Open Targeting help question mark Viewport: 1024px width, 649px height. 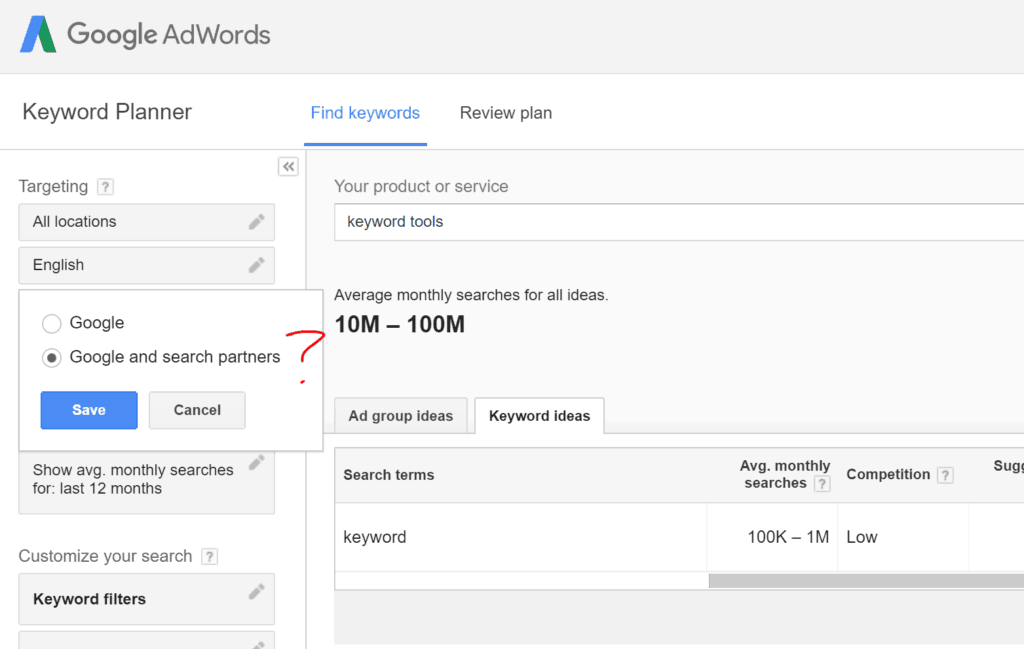(105, 187)
